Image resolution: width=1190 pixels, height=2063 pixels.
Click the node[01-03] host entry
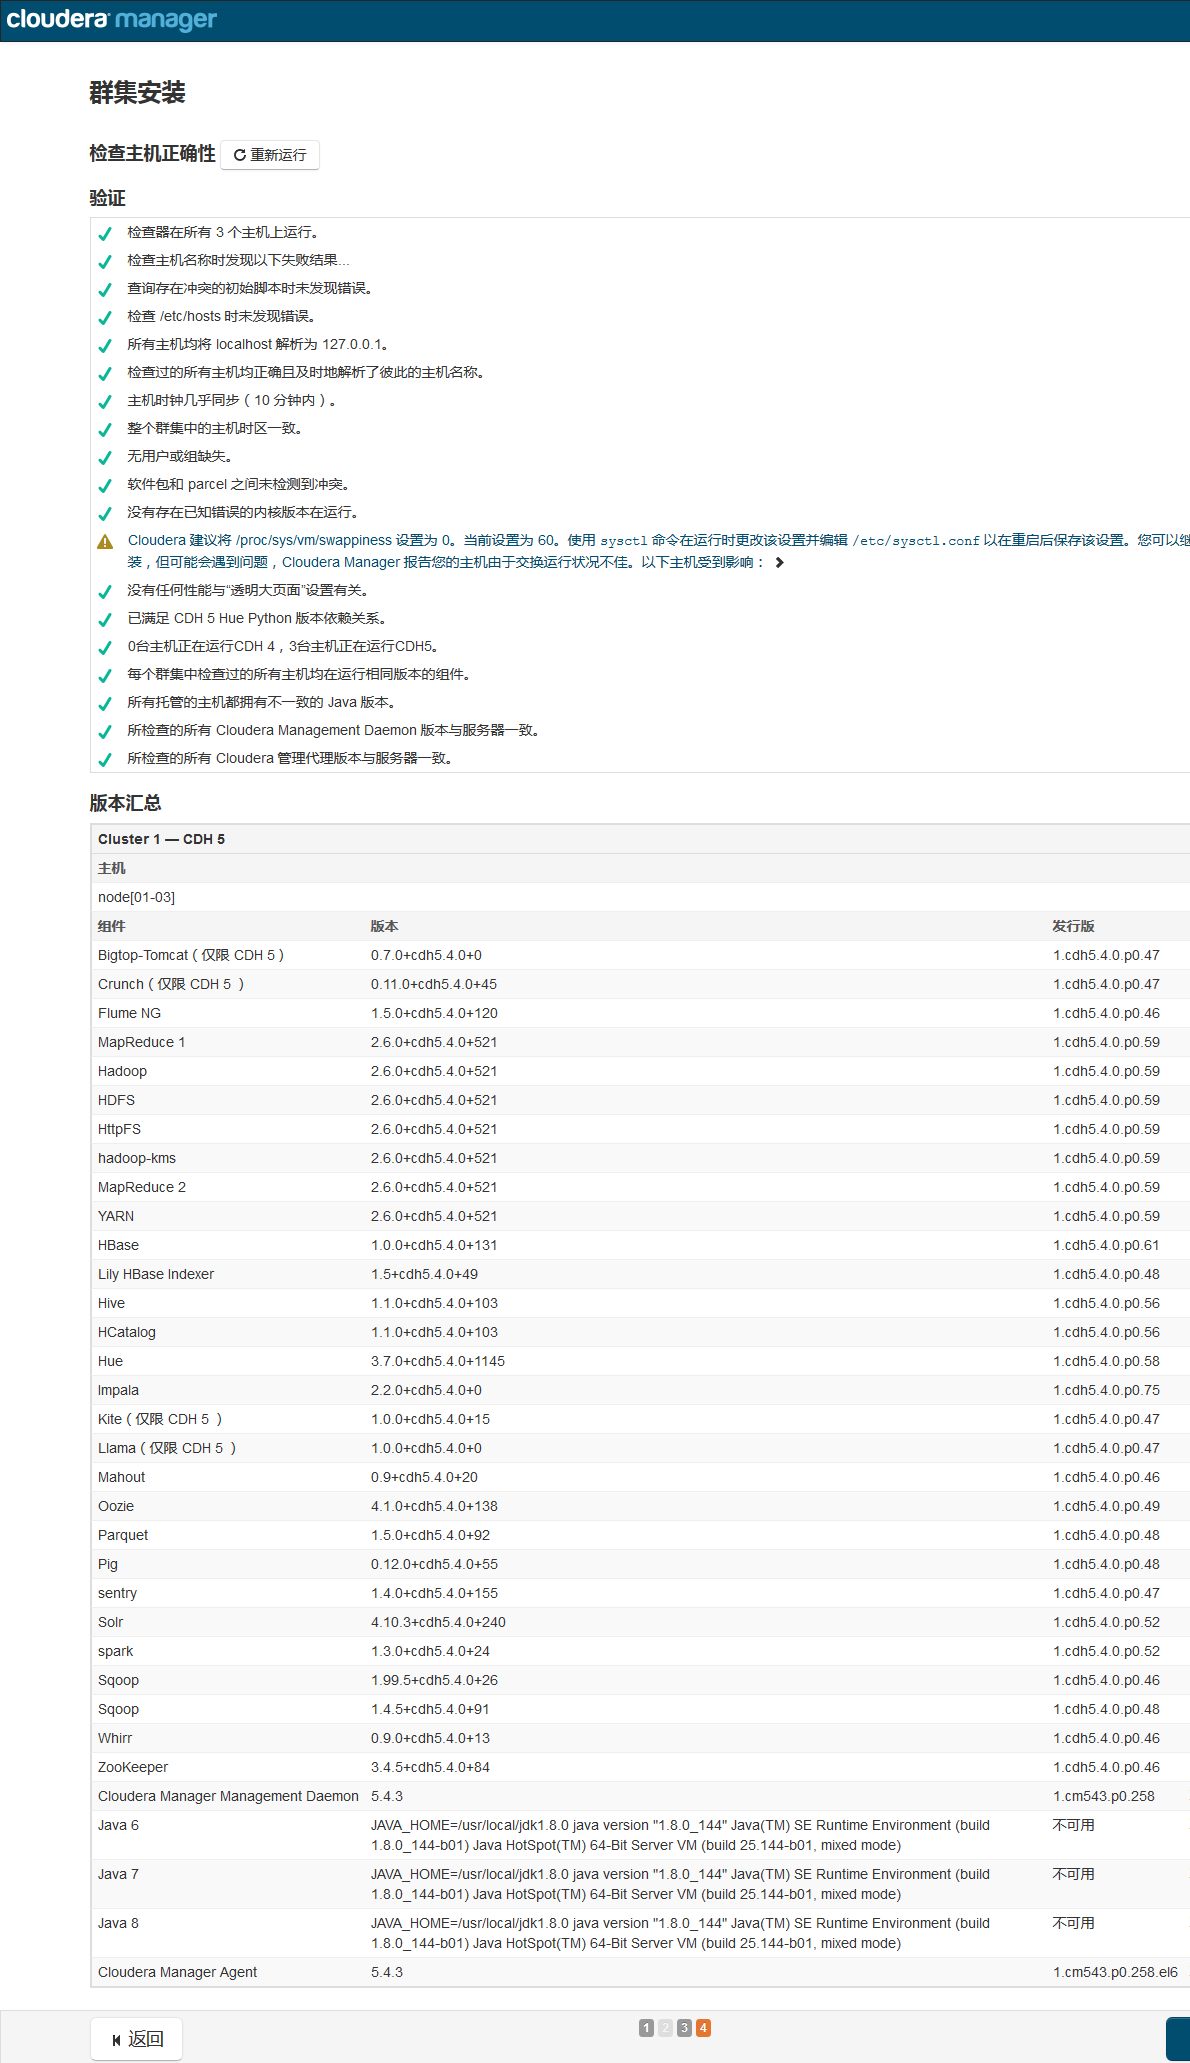(136, 897)
